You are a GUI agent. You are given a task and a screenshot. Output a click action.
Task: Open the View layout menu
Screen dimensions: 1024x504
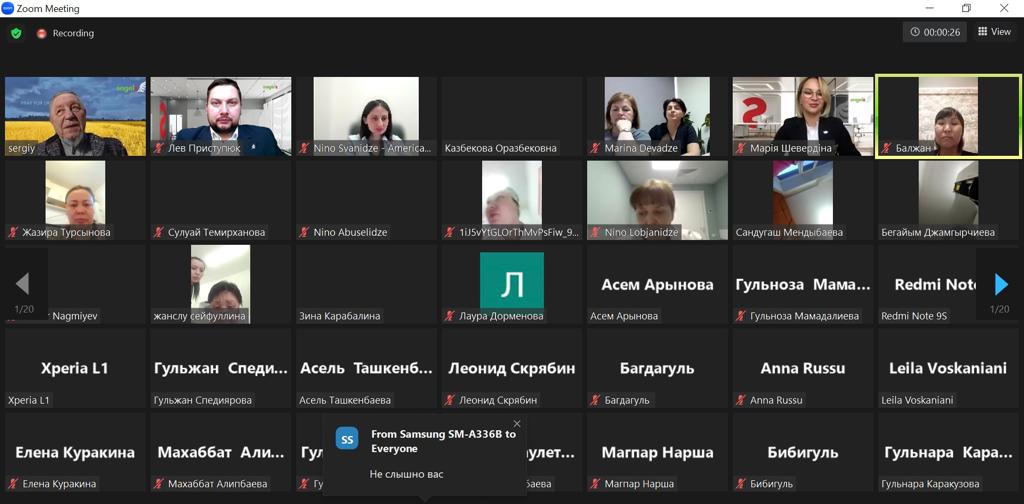pos(994,31)
